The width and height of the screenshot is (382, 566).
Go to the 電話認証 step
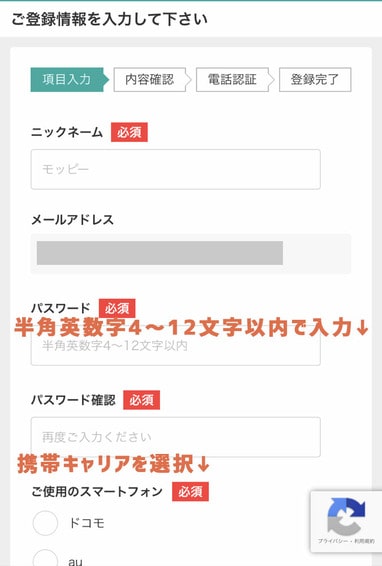click(x=232, y=79)
